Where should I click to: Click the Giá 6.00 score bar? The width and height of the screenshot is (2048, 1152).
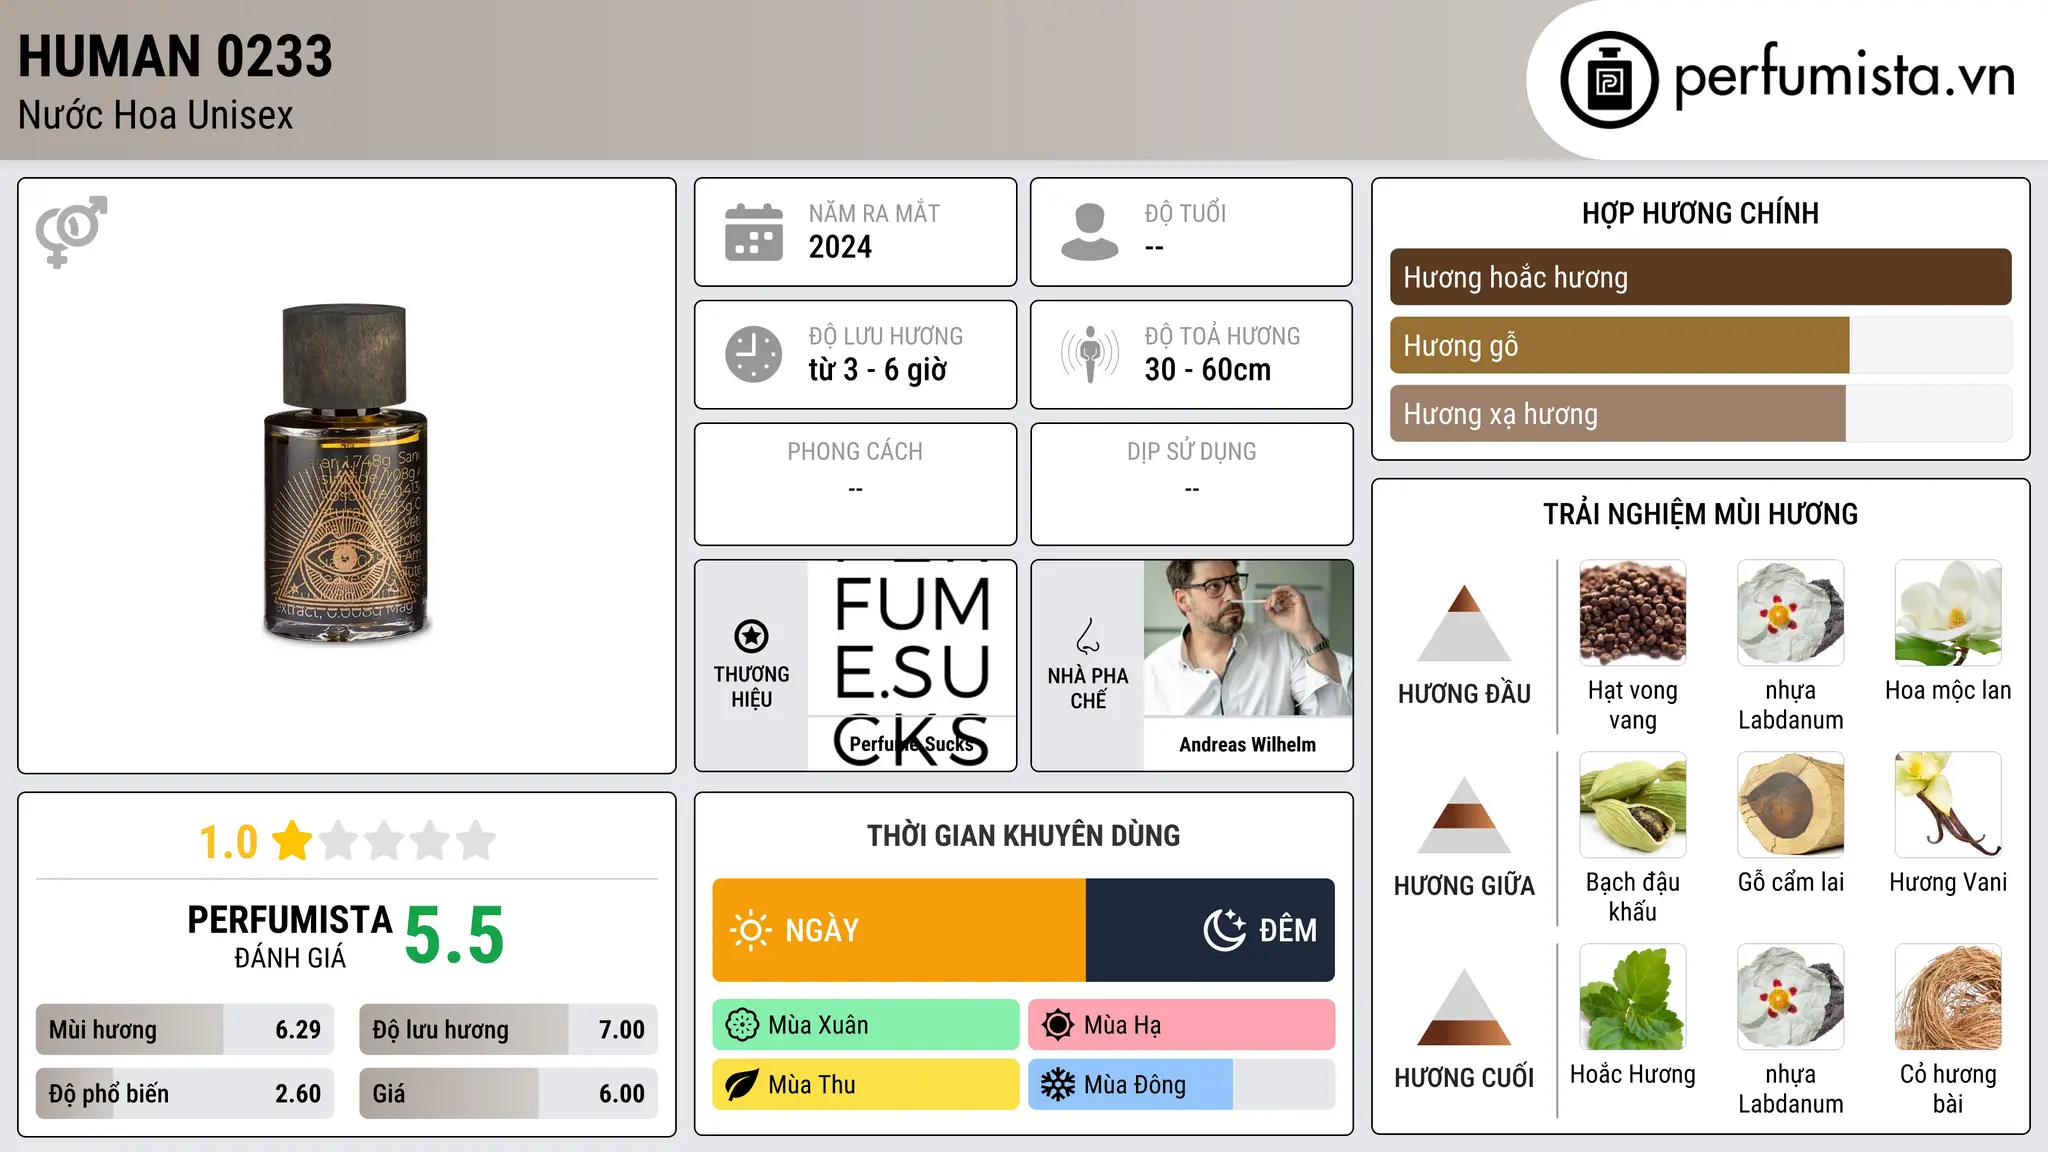click(508, 1093)
